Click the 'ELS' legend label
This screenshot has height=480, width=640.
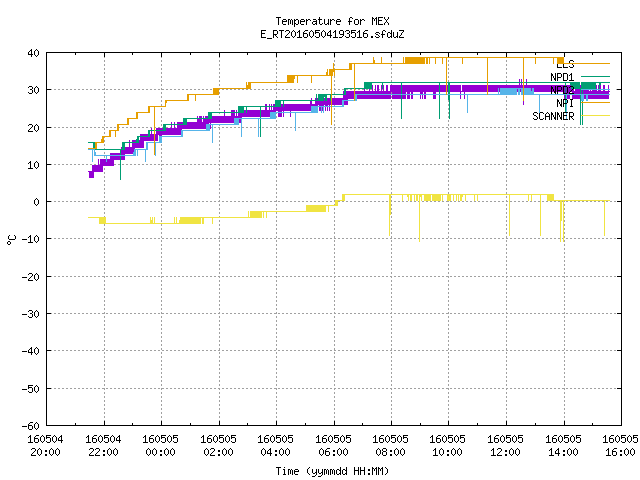pos(565,64)
